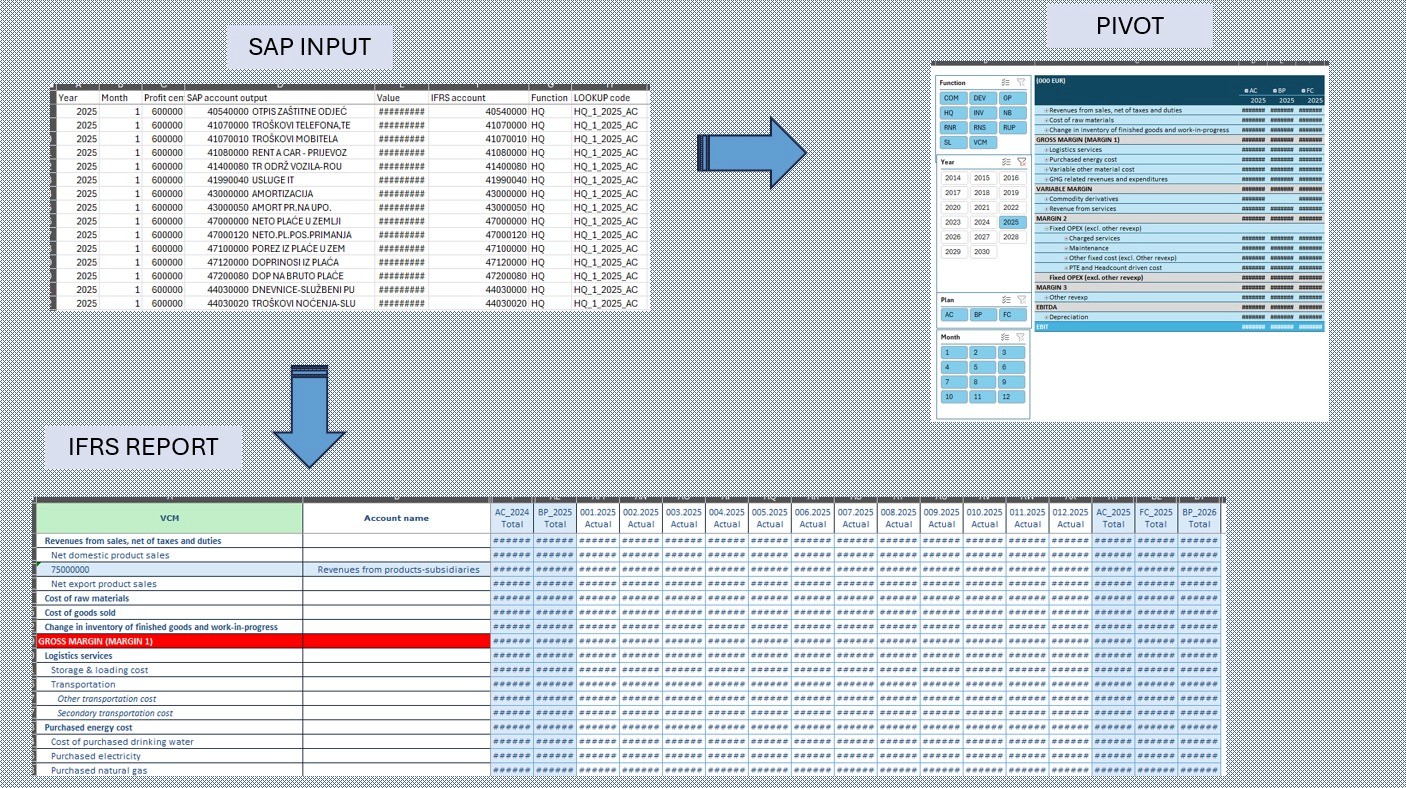
Task: Select DEV in the Function slicer
Action: (982, 98)
